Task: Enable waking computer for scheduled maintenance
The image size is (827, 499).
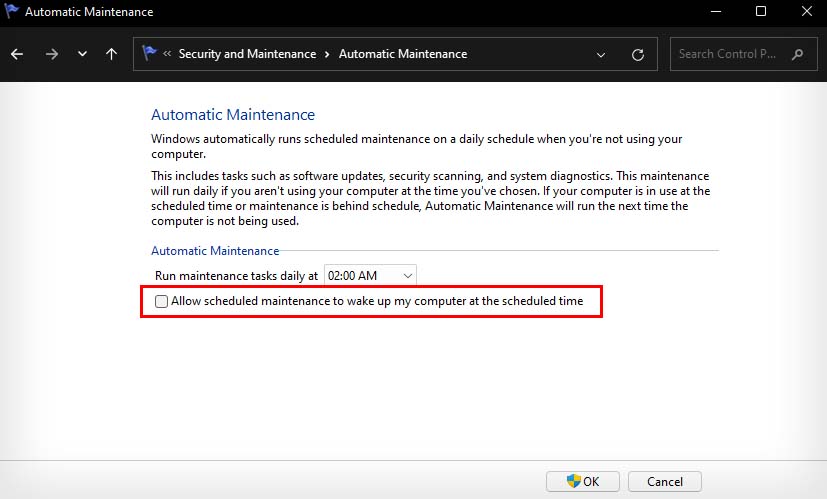Action: pos(161,301)
